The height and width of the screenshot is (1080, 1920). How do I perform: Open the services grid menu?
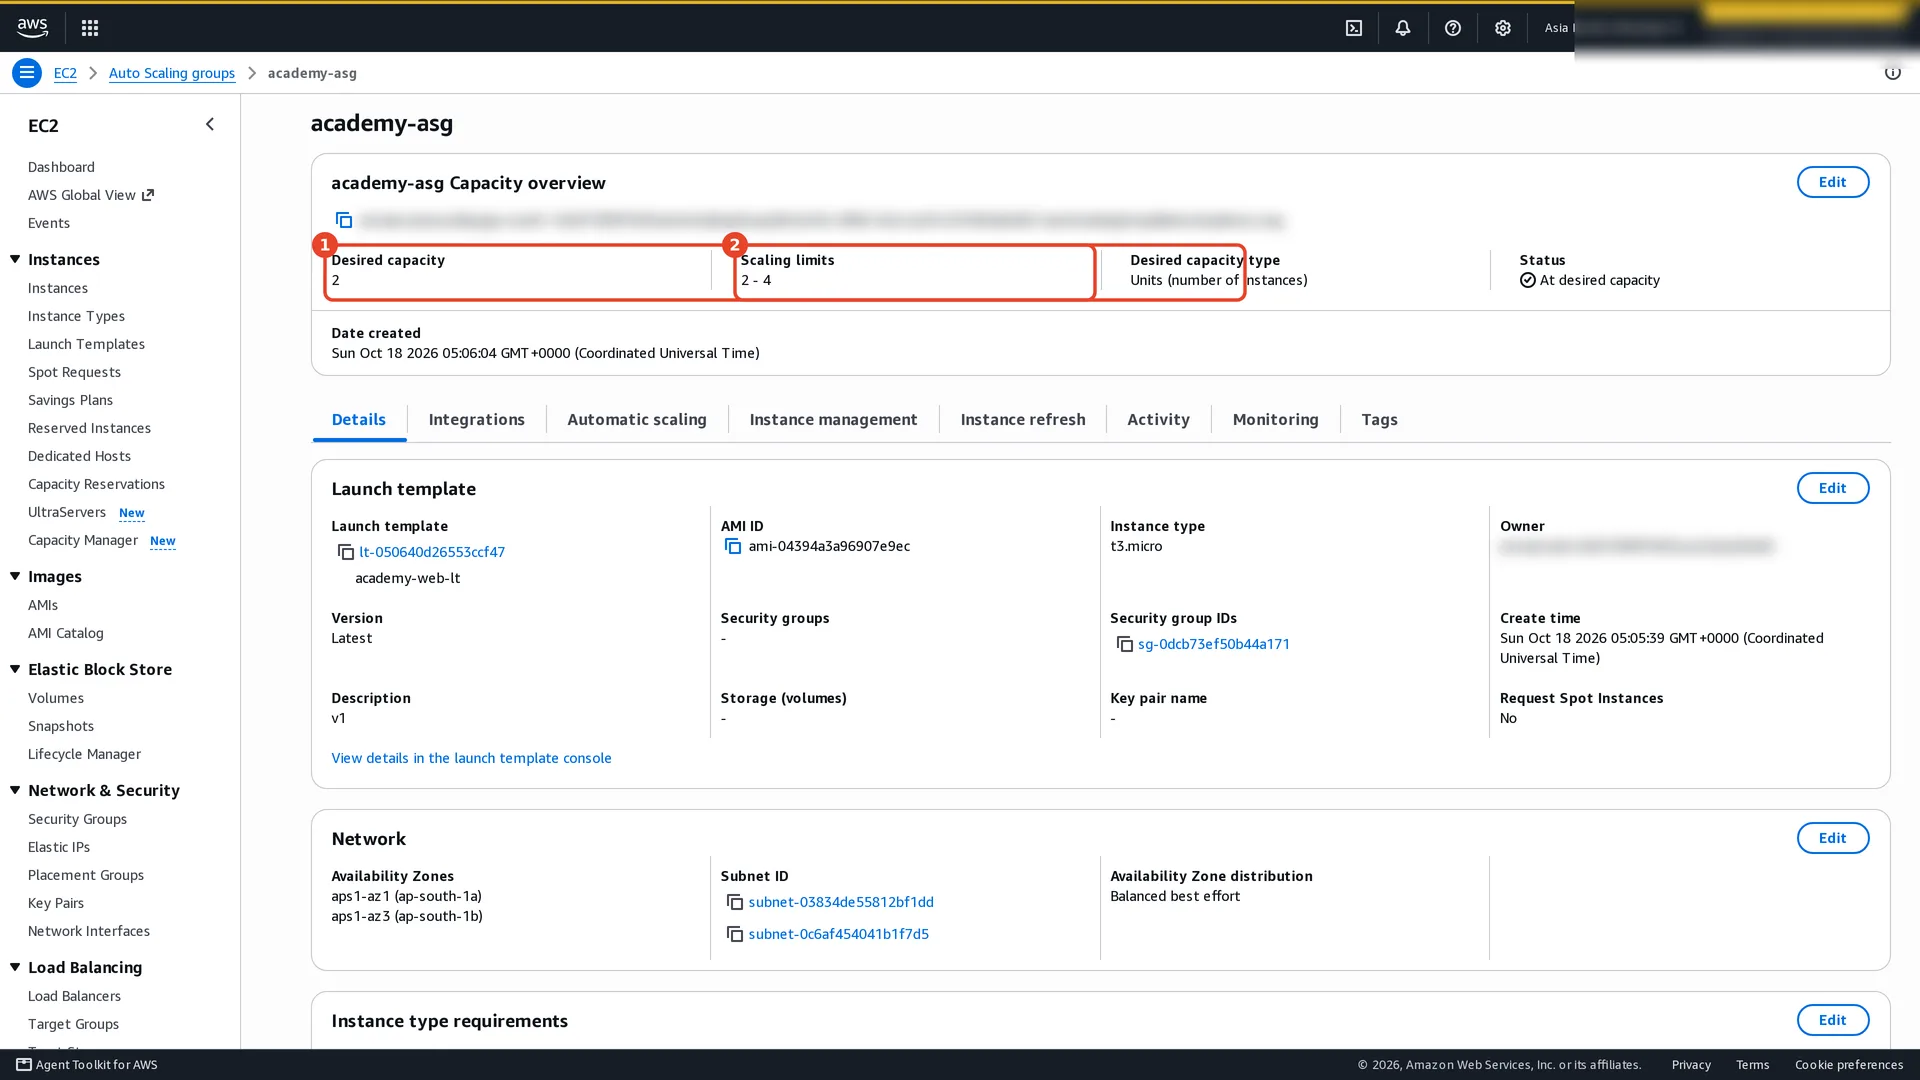(90, 28)
